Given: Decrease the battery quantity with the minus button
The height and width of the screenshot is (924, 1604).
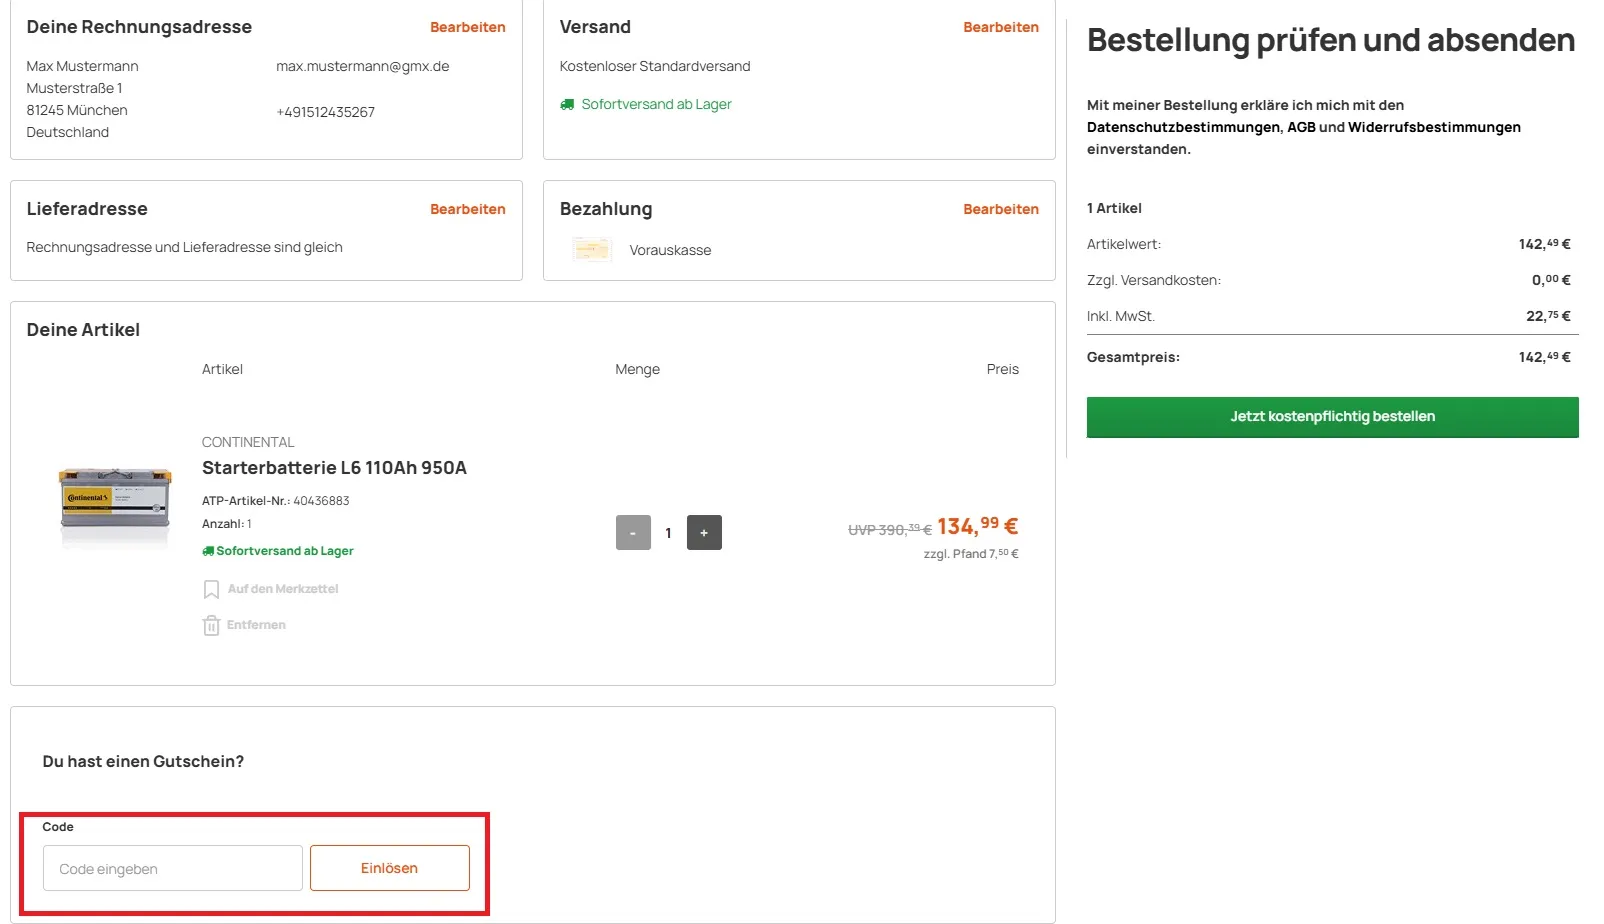Looking at the screenshot, I should [633, 532].
